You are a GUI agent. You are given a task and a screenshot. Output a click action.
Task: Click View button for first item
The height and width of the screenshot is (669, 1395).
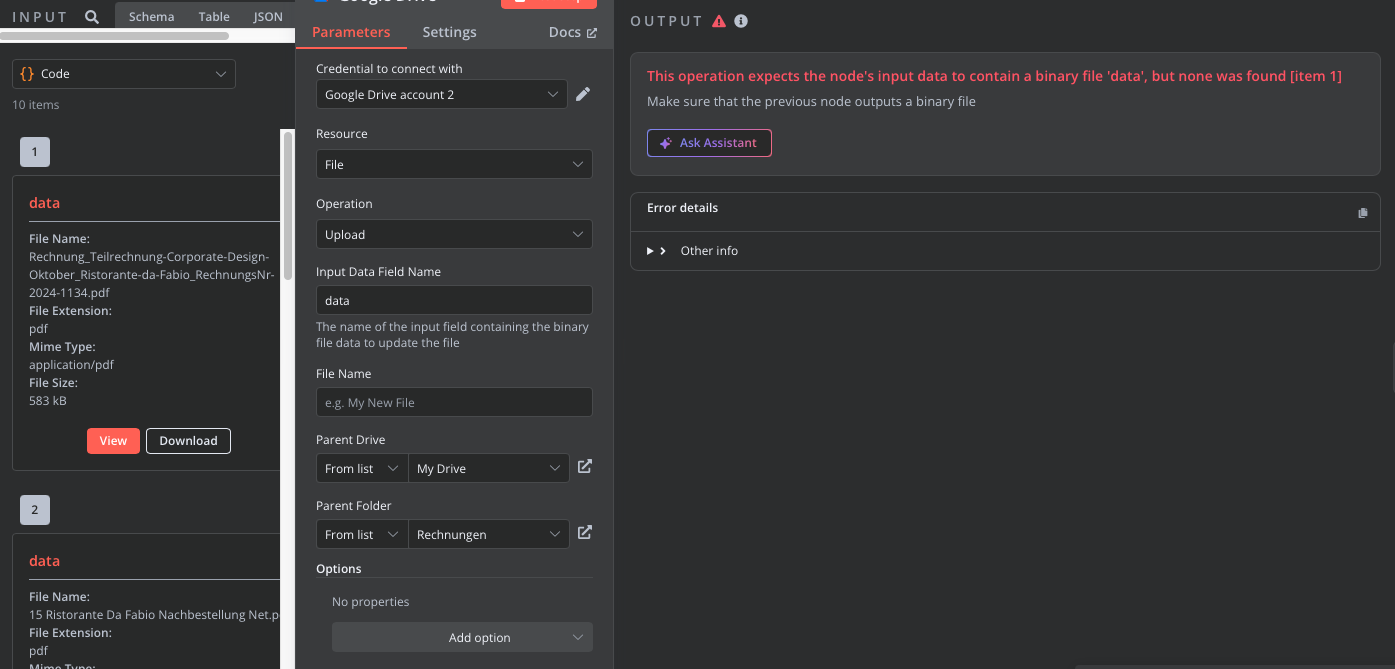113,441
